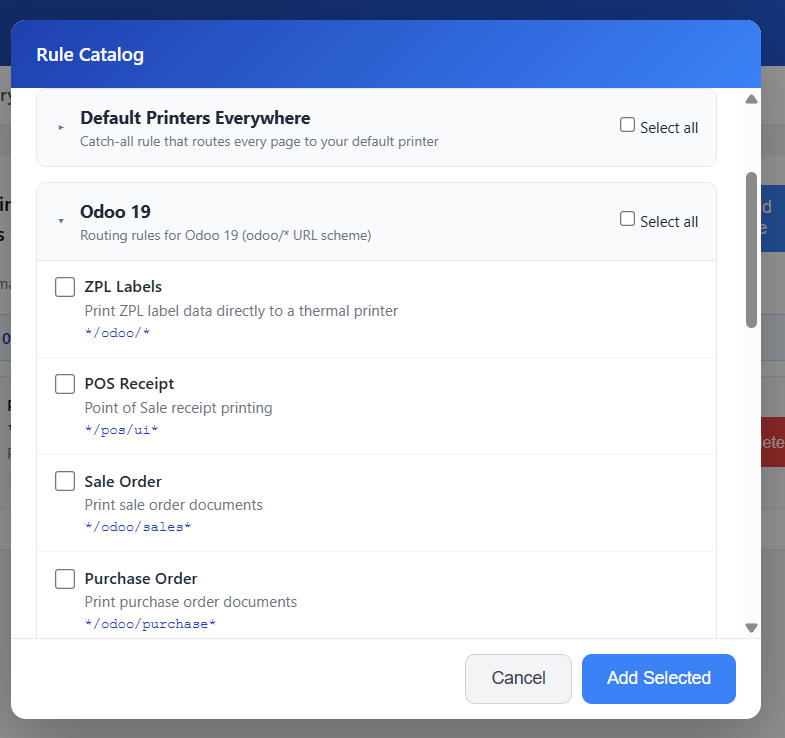Check Select all for Default Printers Everywhere
The height and width of the screenshot is (738, 785).
(x=627, y=126)
